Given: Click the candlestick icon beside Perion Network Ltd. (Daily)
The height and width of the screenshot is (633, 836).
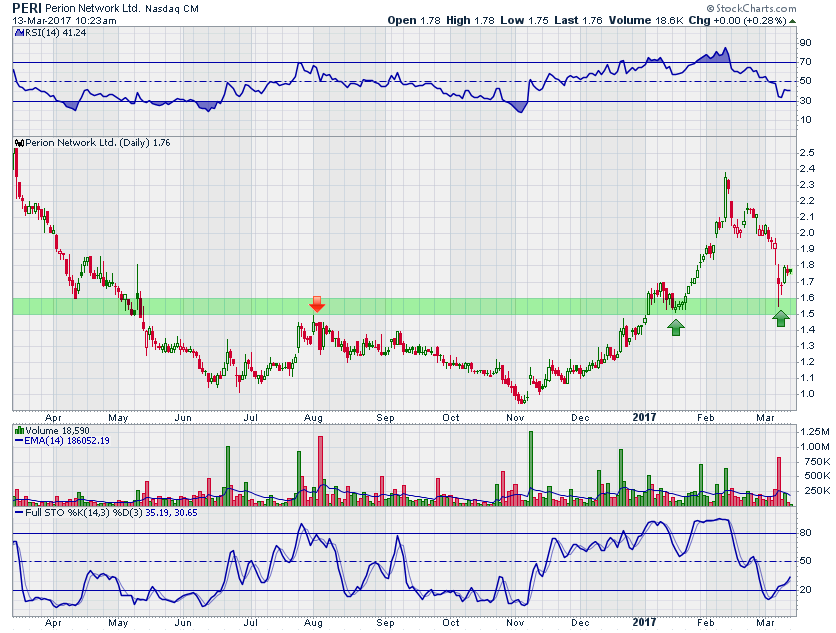Looking at the screenshot, I should 20,143.
